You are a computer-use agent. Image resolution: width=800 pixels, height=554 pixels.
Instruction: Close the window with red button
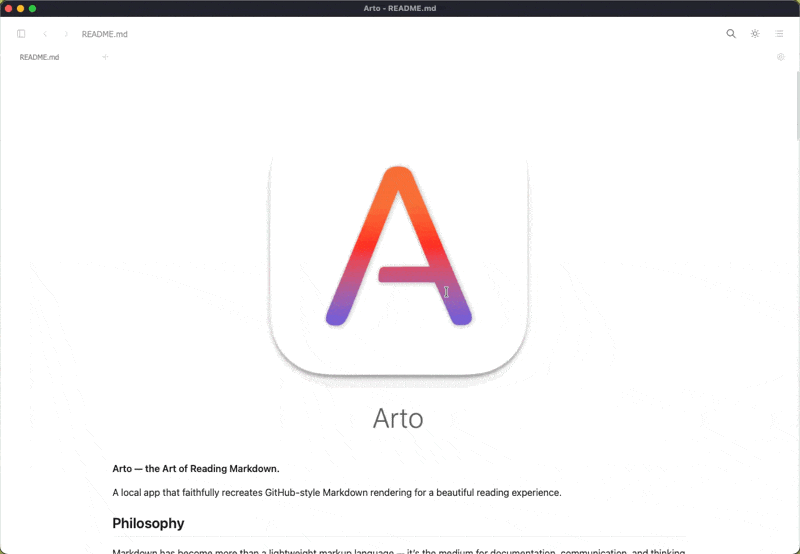8,8
